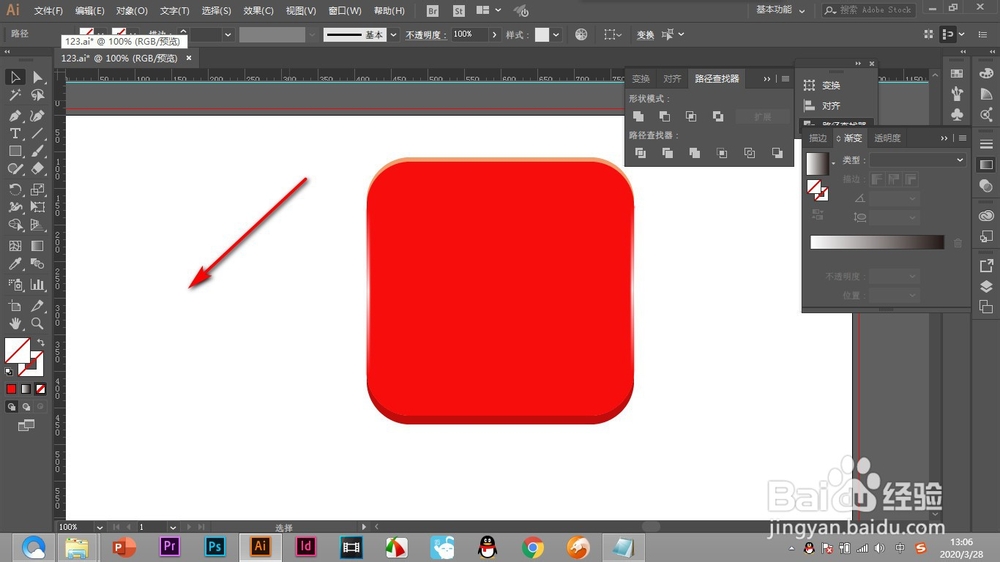Screen dimensions: 1000x562
Task: Select the Lasso tool
Action: tap(38, 96)
